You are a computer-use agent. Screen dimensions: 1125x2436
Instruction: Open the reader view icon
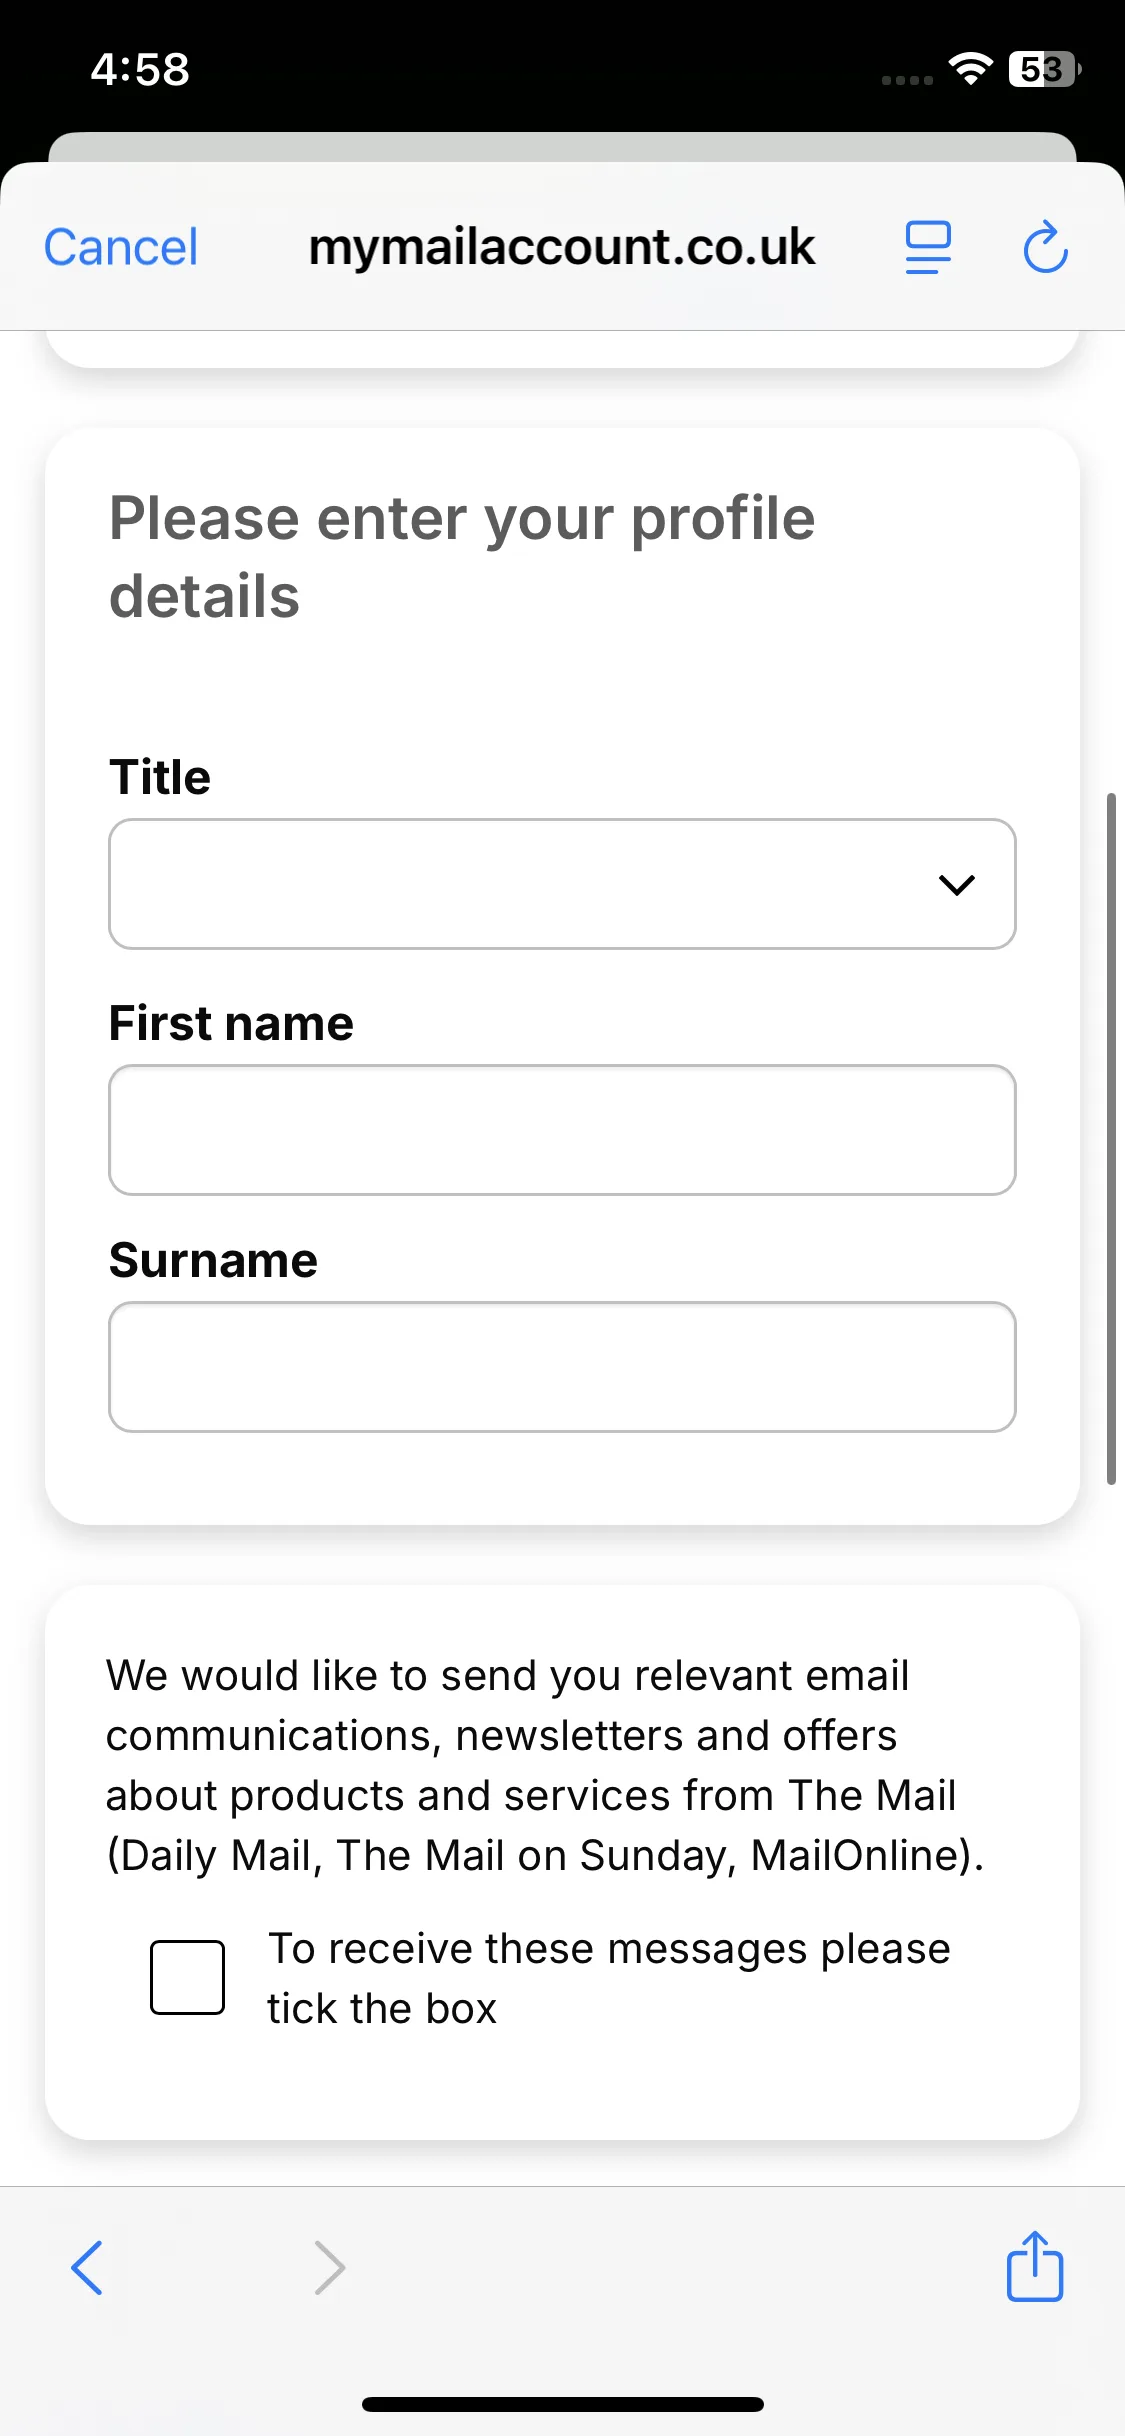coord(928,248)
